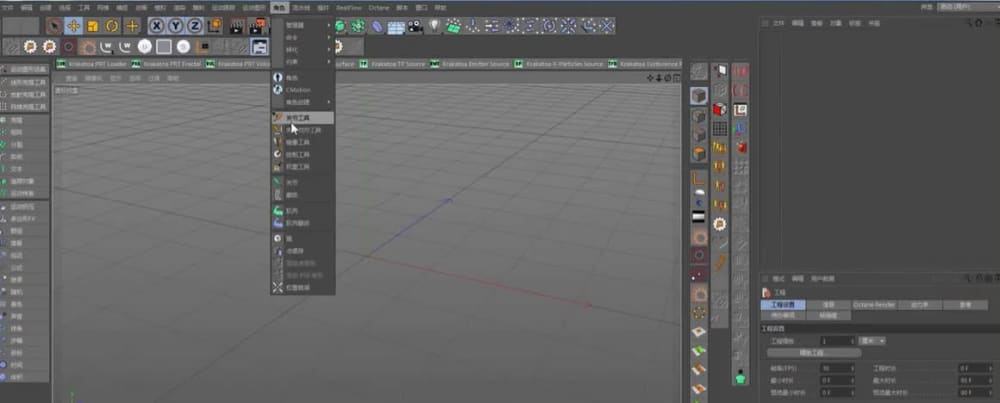
Task: Click the Krakatoa TP Source button
Action: pos(393,64)
